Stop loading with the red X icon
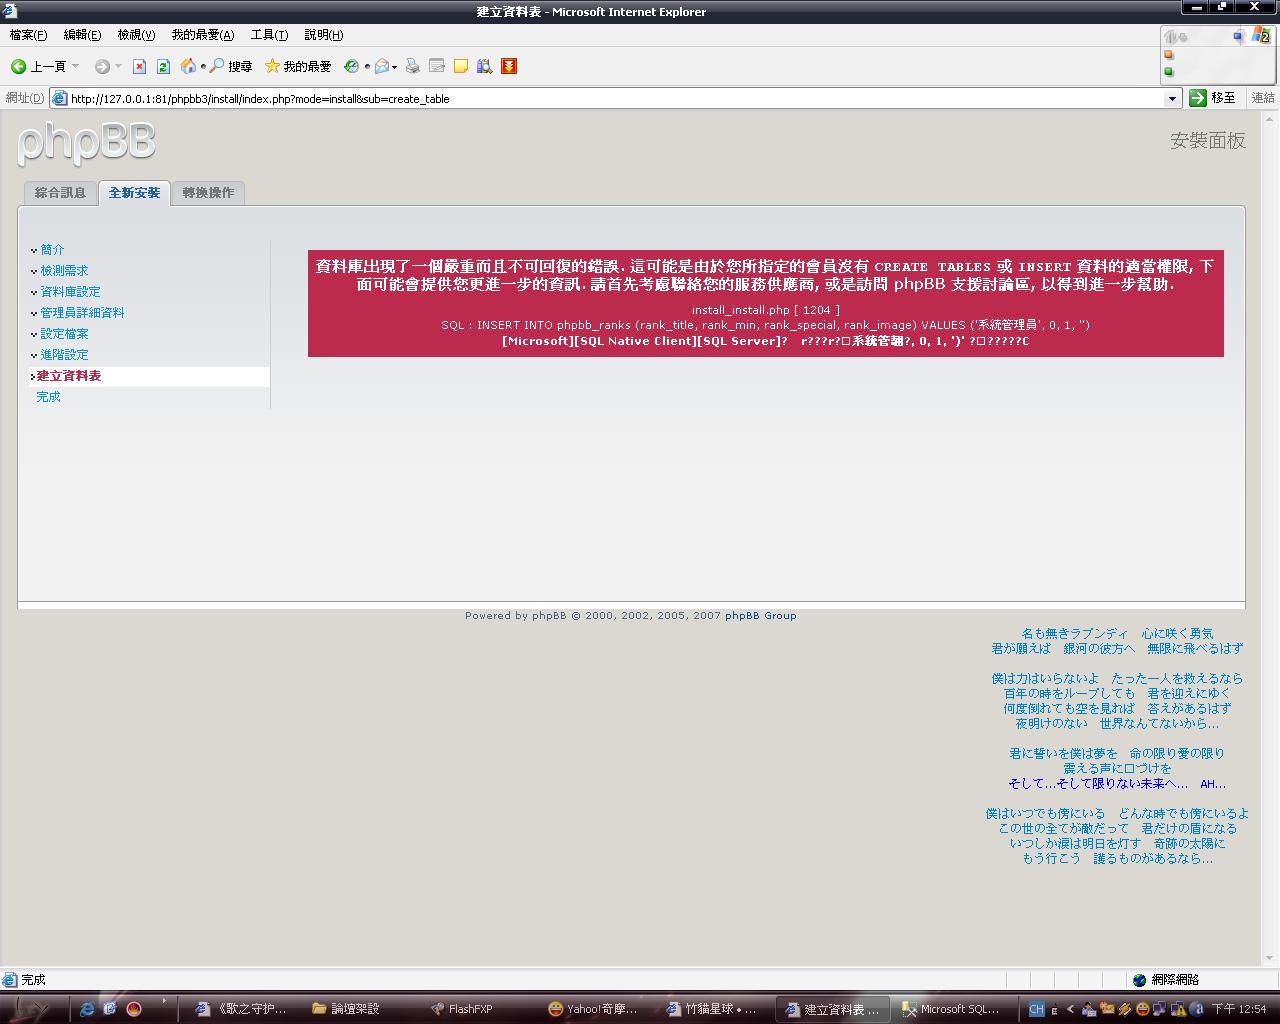The width and height of the screenshot is (1280, 1024). coord(139,66)
